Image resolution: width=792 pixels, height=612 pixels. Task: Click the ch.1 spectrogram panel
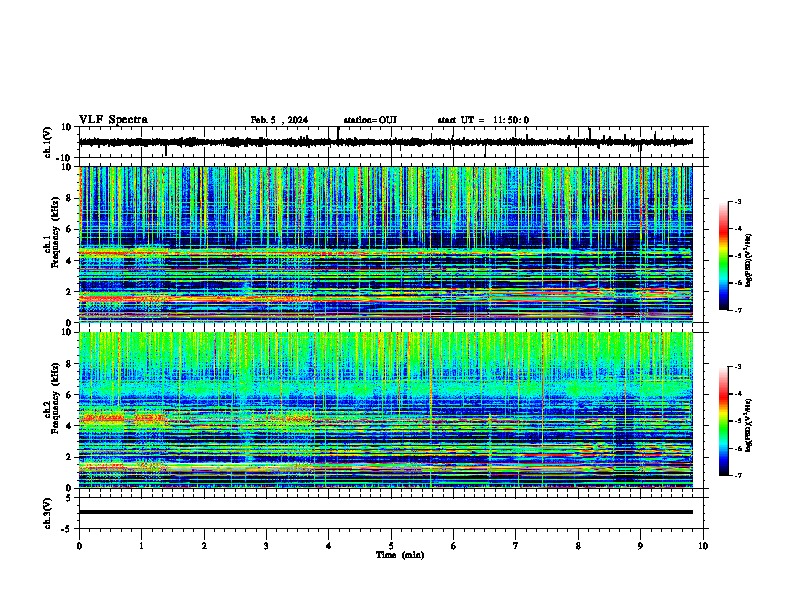coord(385,244)
